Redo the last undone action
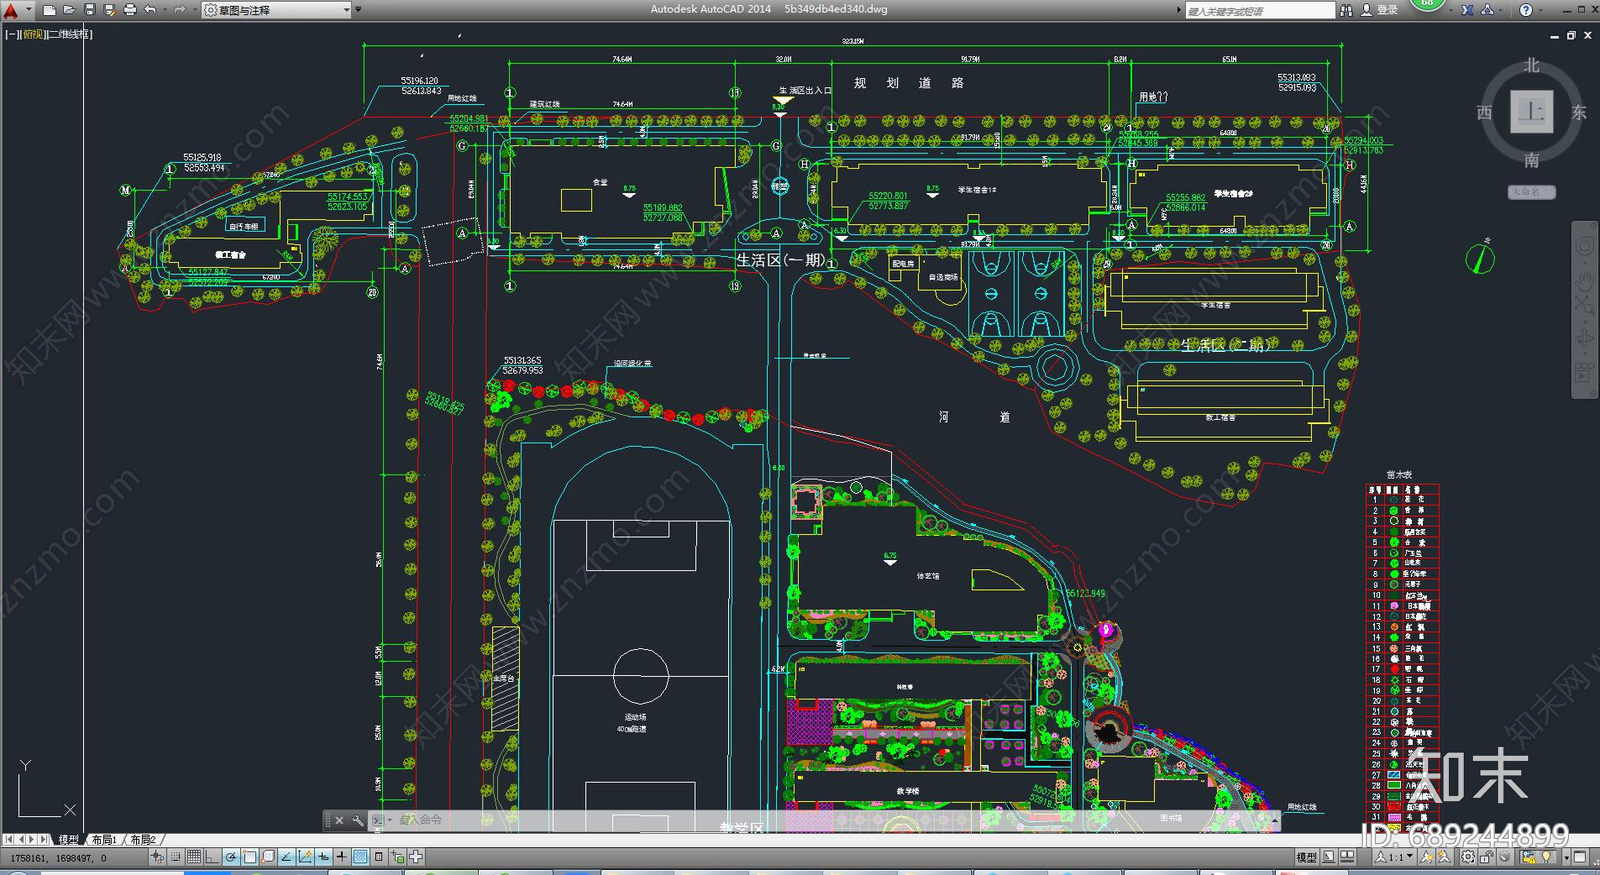Image resolution: width=1600 pixels, height=875 pixels. [x=179, y=10]
